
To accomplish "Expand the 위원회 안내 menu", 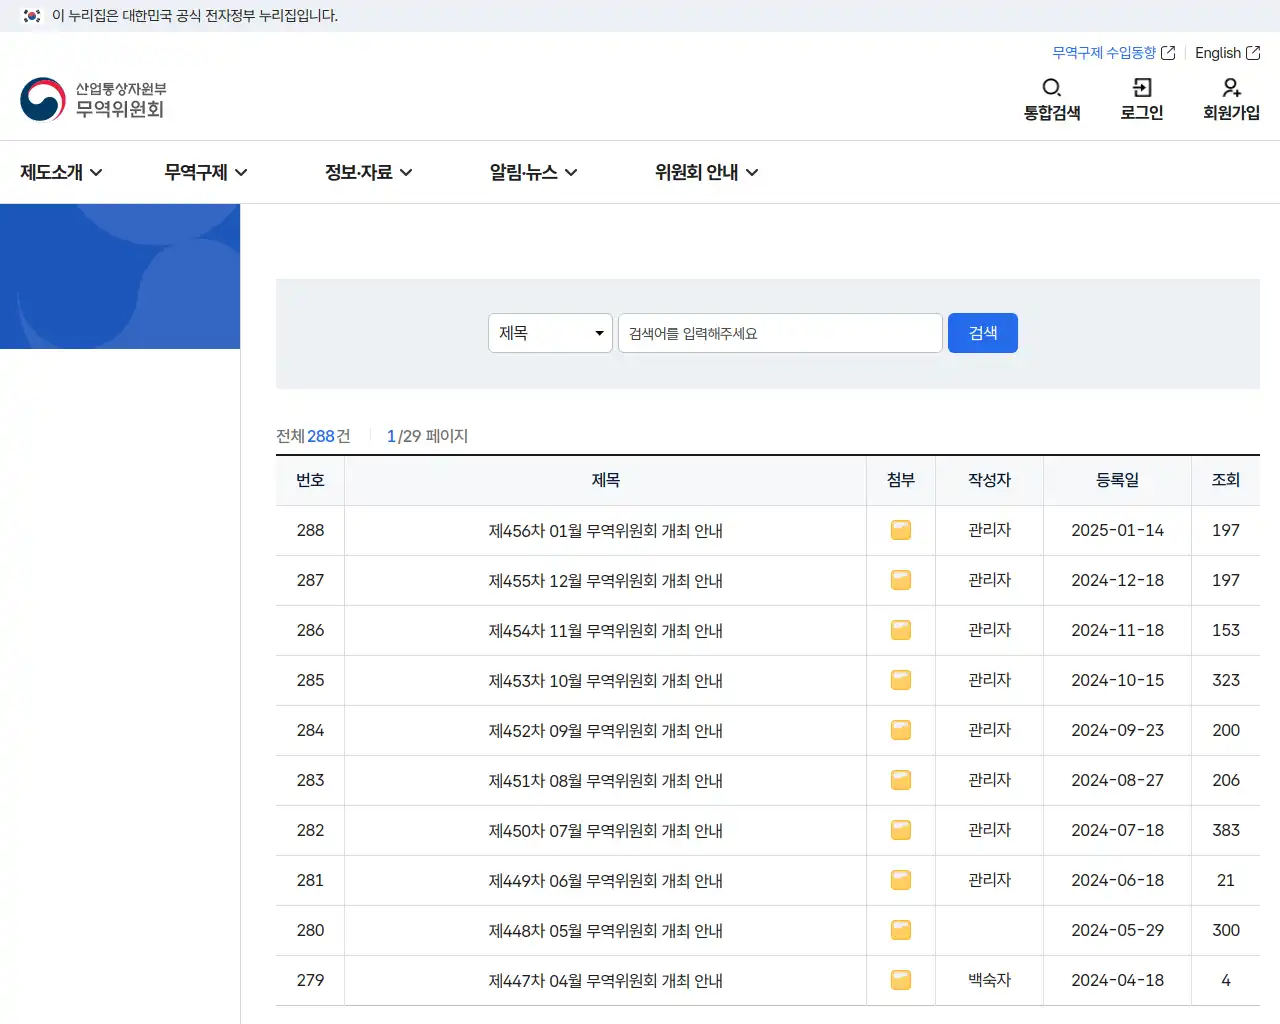I will pyautogui.click(x=706, y=172).
